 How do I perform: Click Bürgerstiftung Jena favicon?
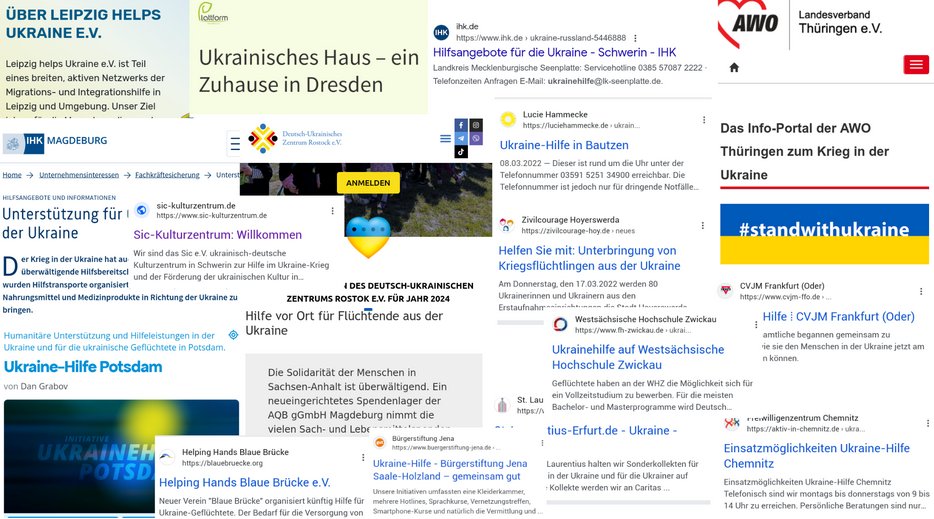(379, 443)
